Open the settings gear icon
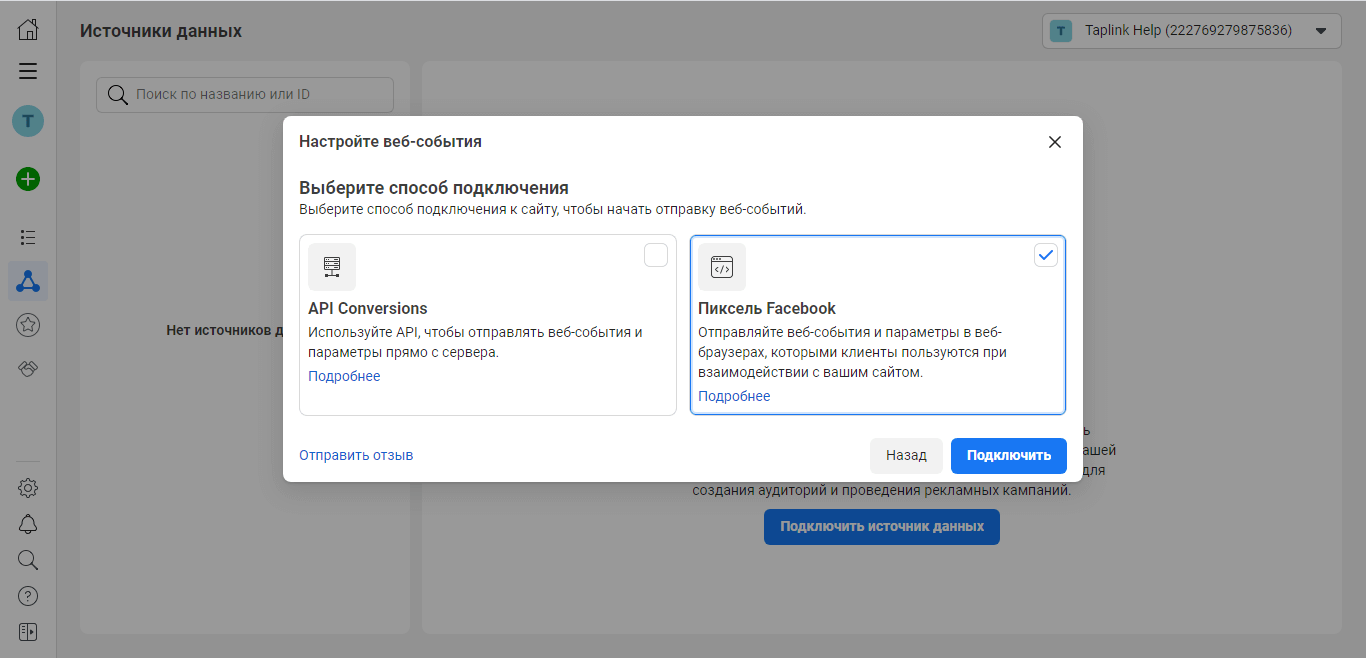The width and height of the screenshot is (1366, 658). [x=28, y=488]
